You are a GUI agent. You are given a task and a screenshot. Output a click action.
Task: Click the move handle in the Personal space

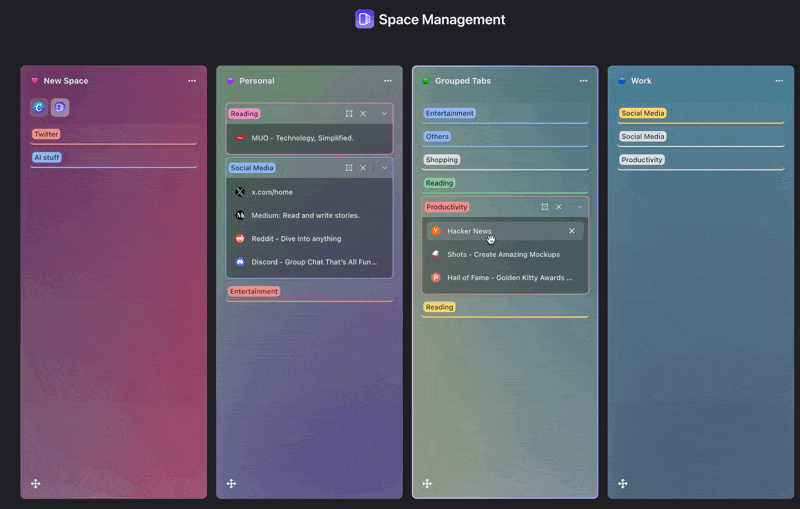[x=231, y=483]
